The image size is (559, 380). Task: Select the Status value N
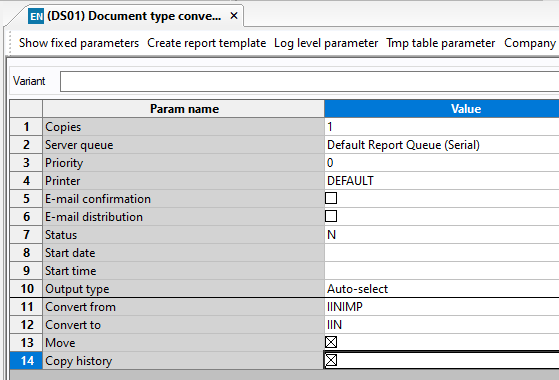(x=442, y=235)
